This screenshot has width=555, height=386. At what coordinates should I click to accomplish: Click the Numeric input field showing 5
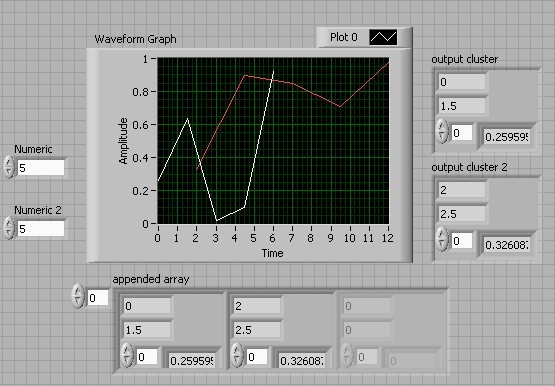pyautogui.click(x=41, y=168)
